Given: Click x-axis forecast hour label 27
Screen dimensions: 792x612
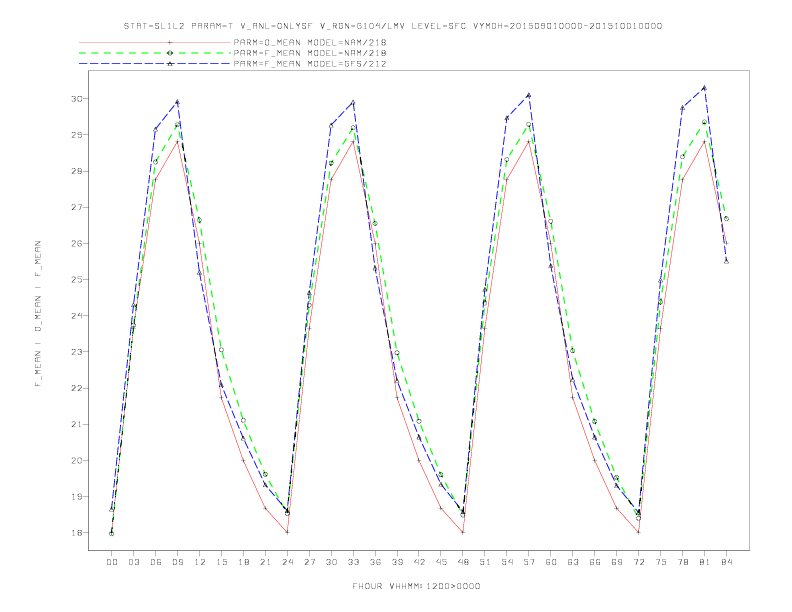Looking at the screenshot, I should pos(309,562).
